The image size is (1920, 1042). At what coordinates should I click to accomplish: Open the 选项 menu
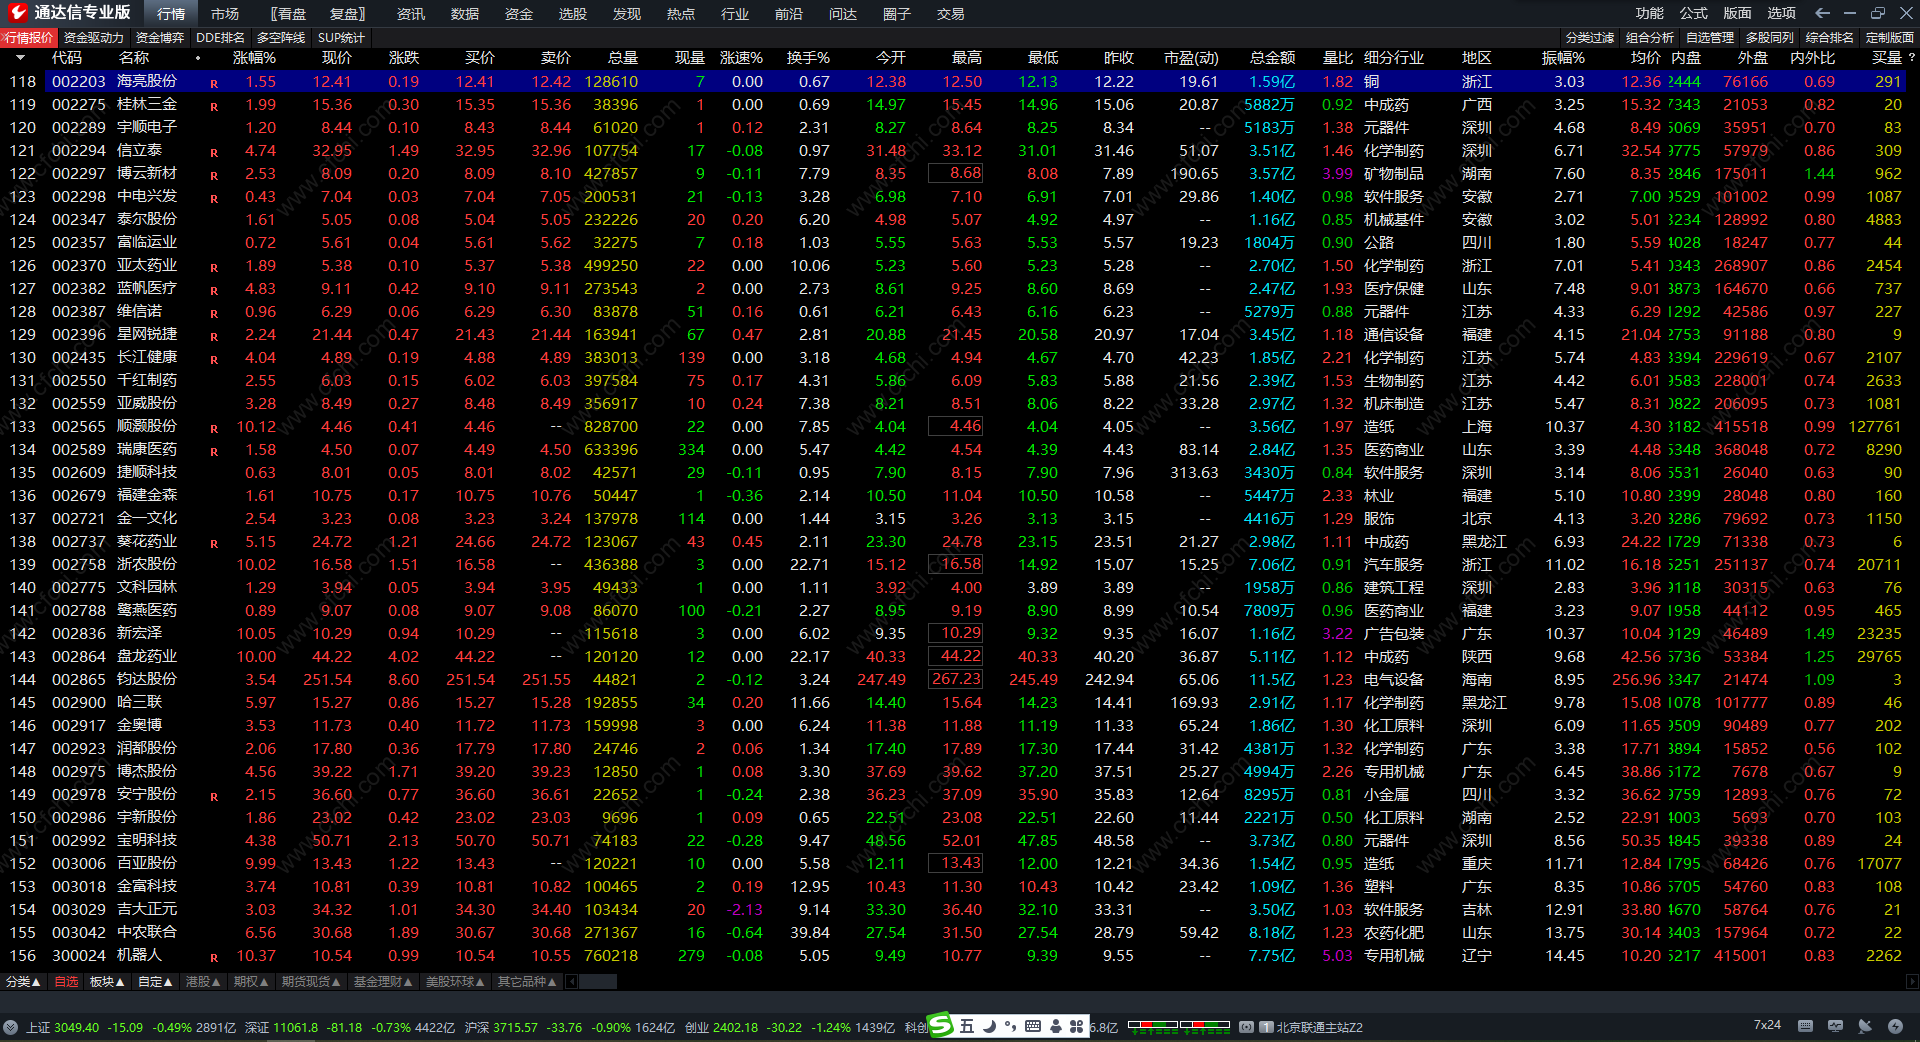(1781, 13)
